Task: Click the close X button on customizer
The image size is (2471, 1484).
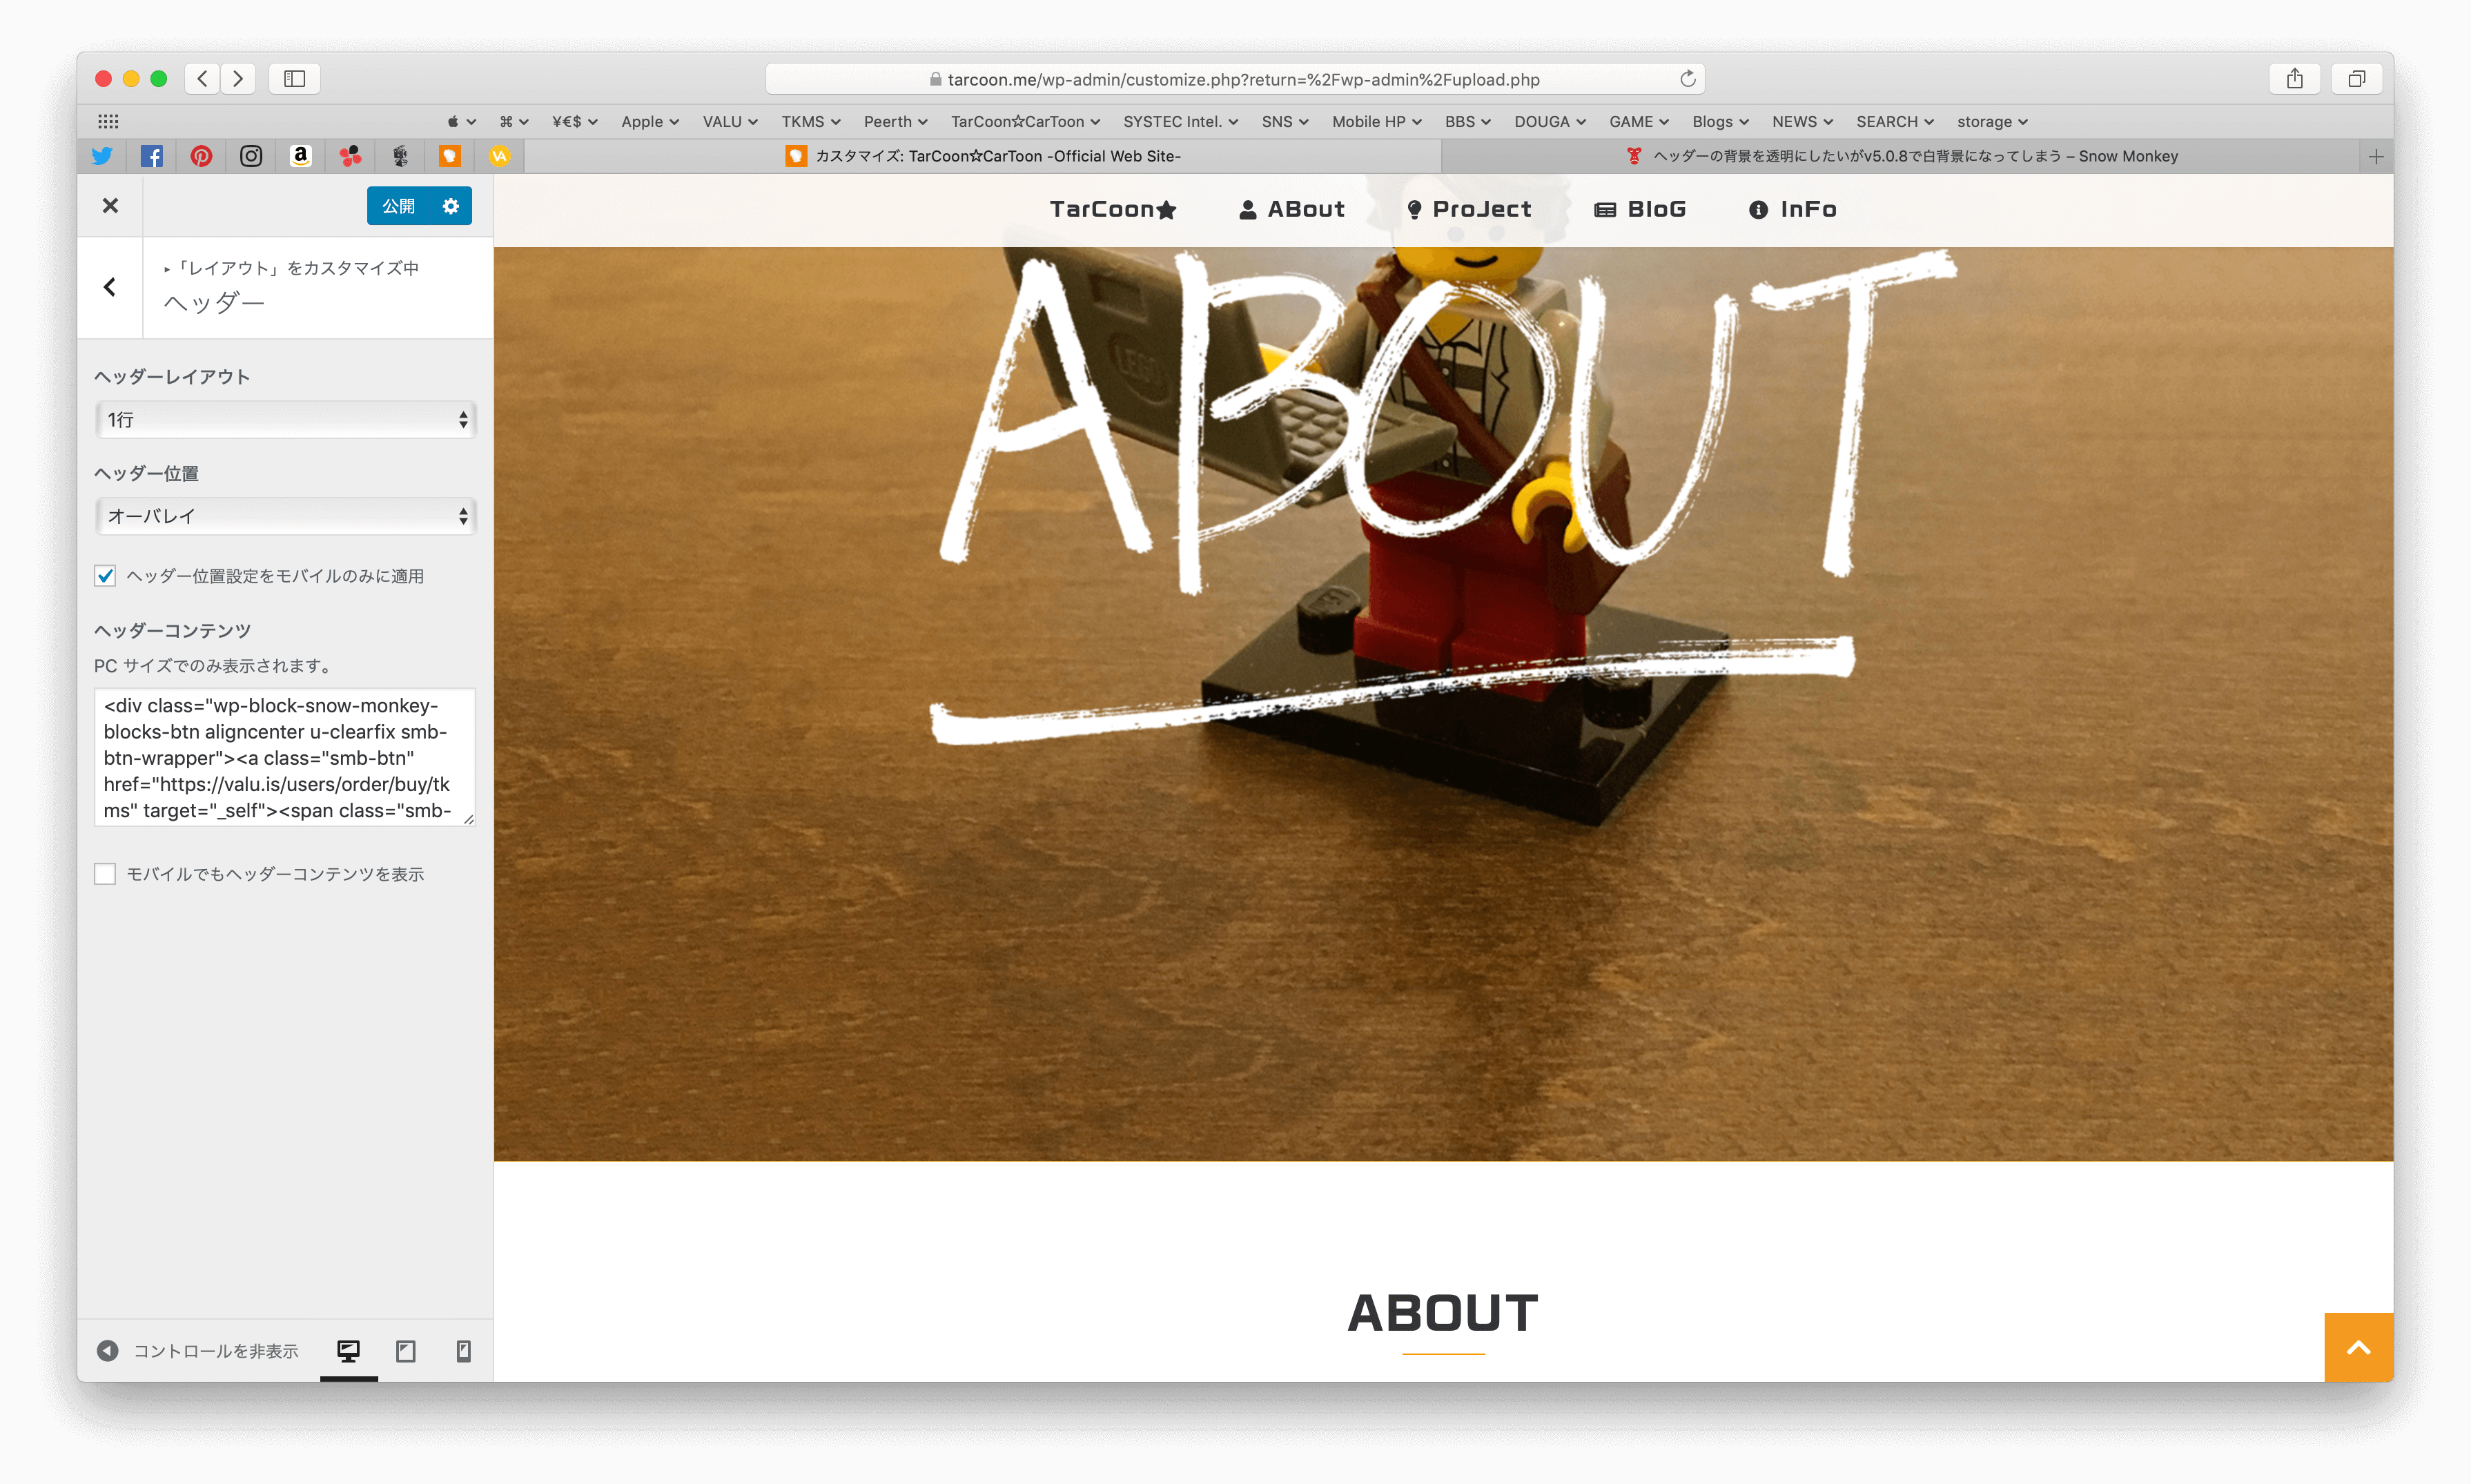Action: pyautogui.click(x=111, y=205)
